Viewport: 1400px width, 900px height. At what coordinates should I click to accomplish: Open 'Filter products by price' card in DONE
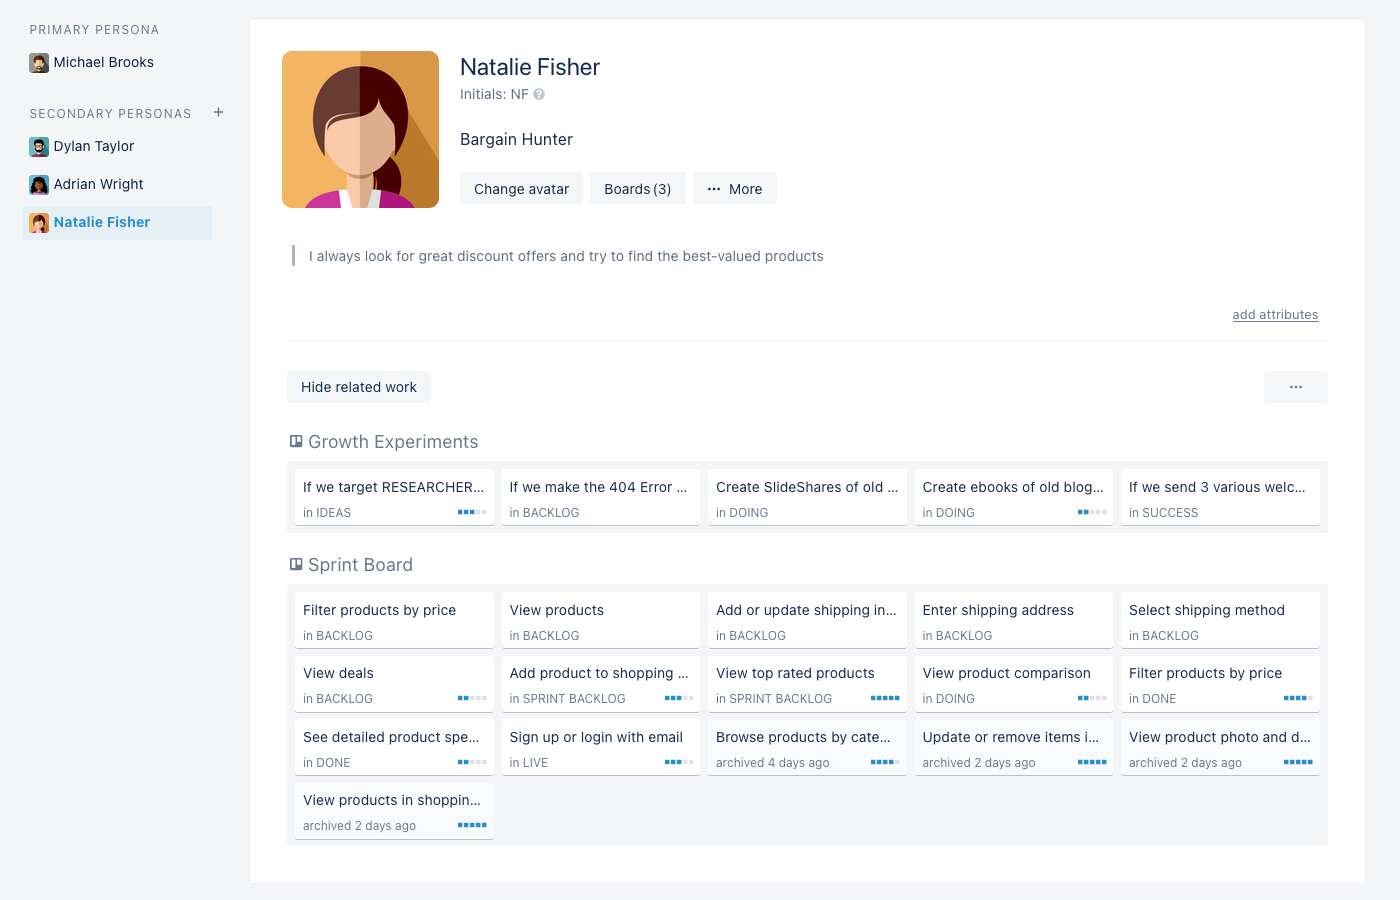[1220, 683]
